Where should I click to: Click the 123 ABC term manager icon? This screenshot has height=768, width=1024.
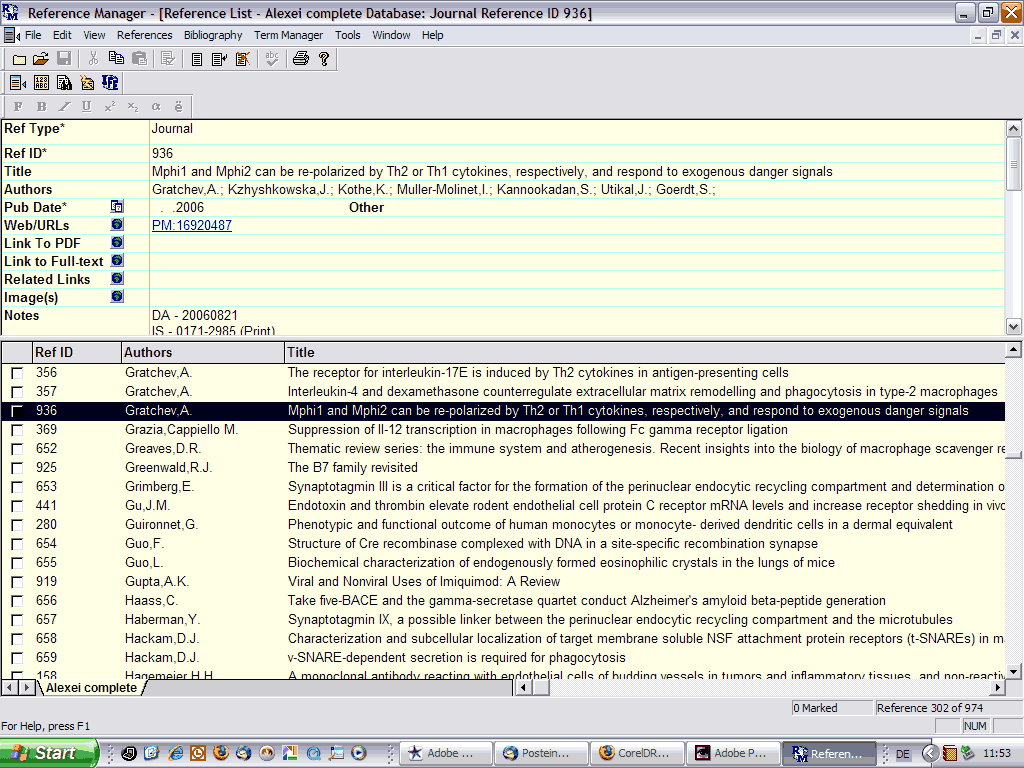tap(41, 83)
